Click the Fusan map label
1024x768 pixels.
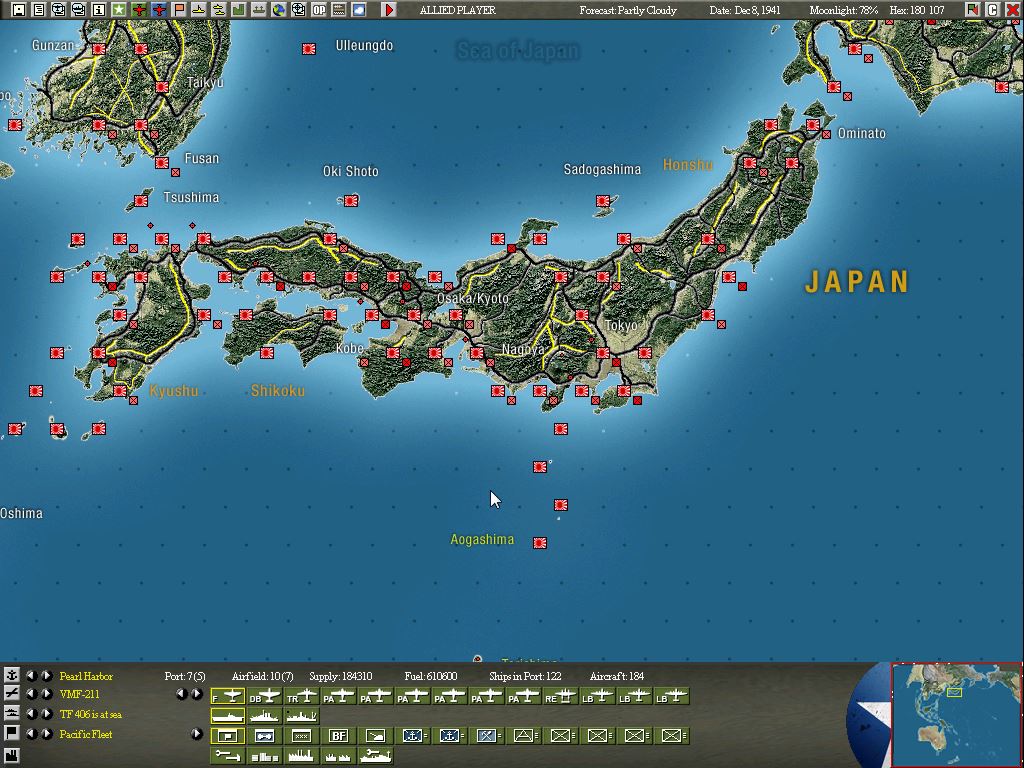202,158
